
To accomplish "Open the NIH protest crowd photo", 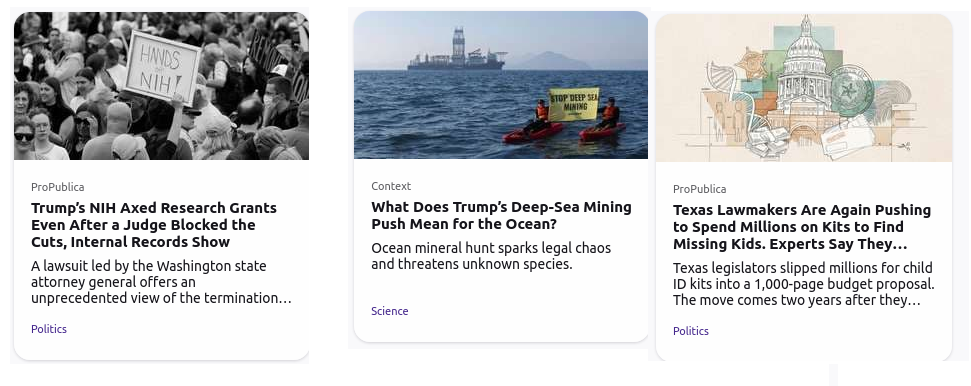I will tap(161, 86).
